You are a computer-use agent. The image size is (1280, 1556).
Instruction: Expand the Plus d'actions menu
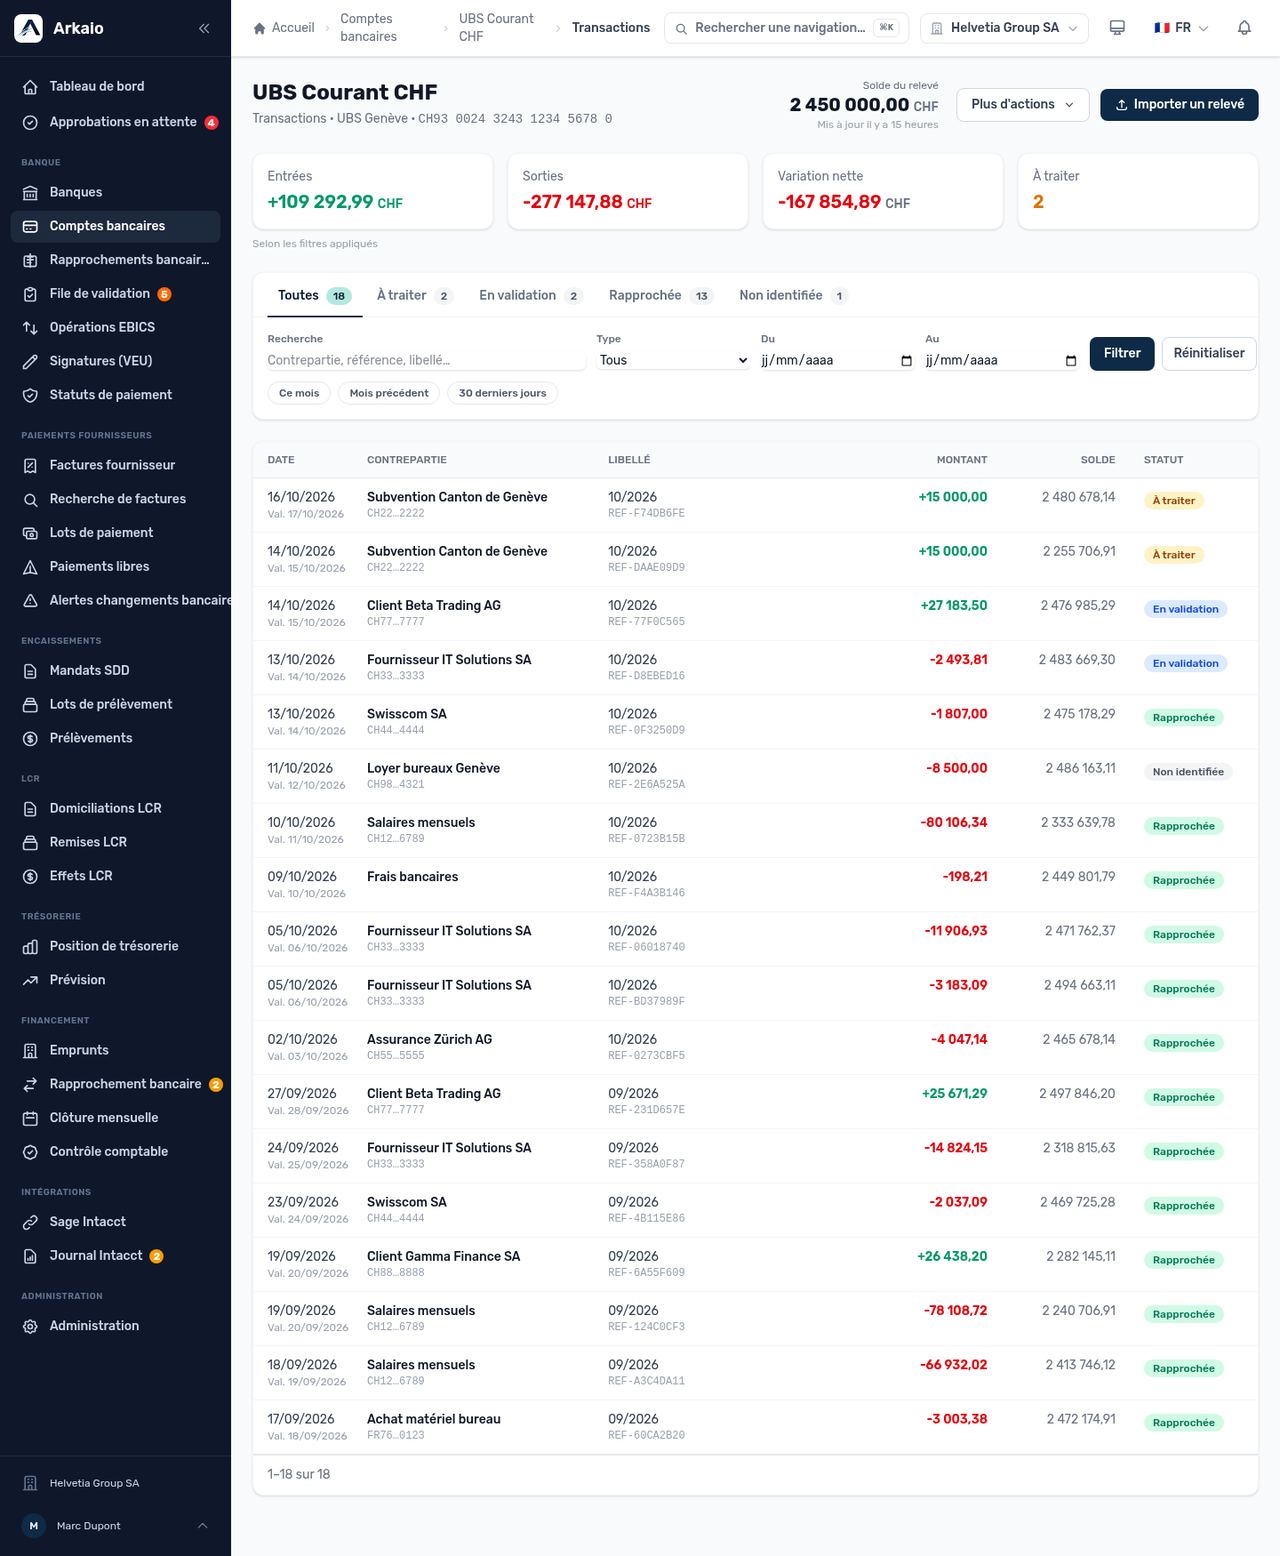point(1022,105)
